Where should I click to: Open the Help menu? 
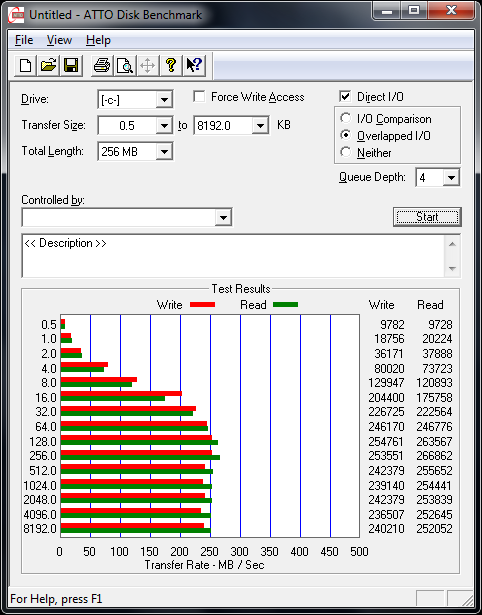tap(98, 40)
